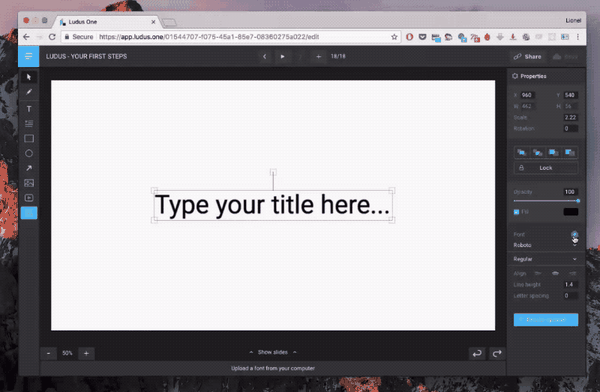The height and width of the screenshot is (392, 600).
Task: Click the undo button
Action: click(477, 354)
